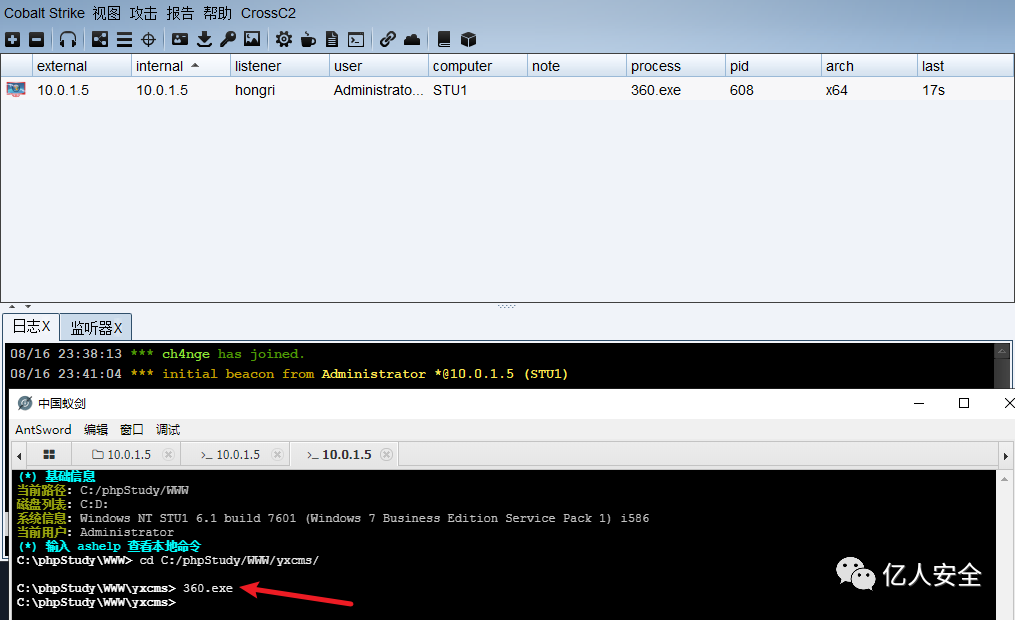Viewport: 1015px width, 620px height.
Task: Close the active bold 10.0.1.5 tab
Action: (386, 454)
